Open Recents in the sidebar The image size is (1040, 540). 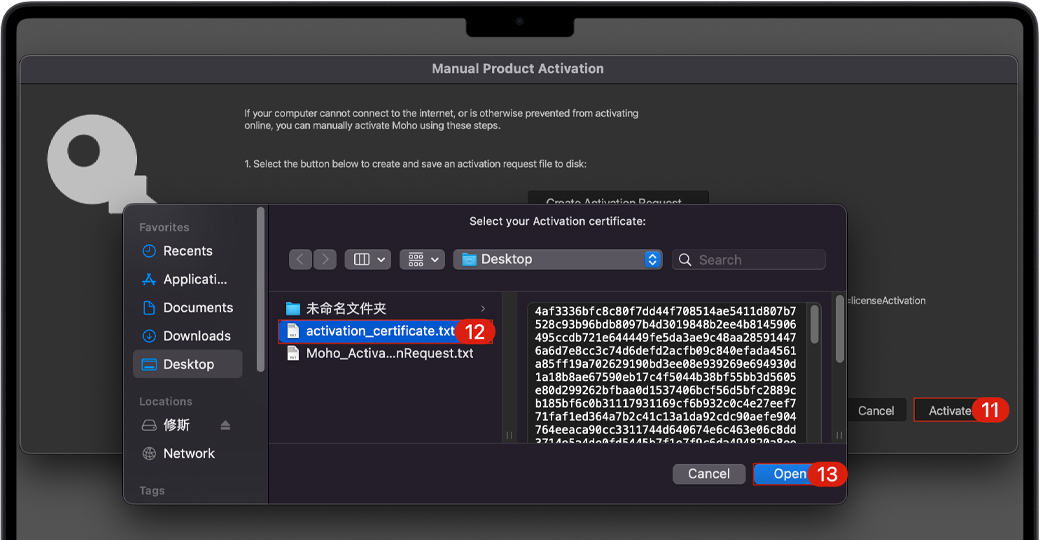(188, 251)
